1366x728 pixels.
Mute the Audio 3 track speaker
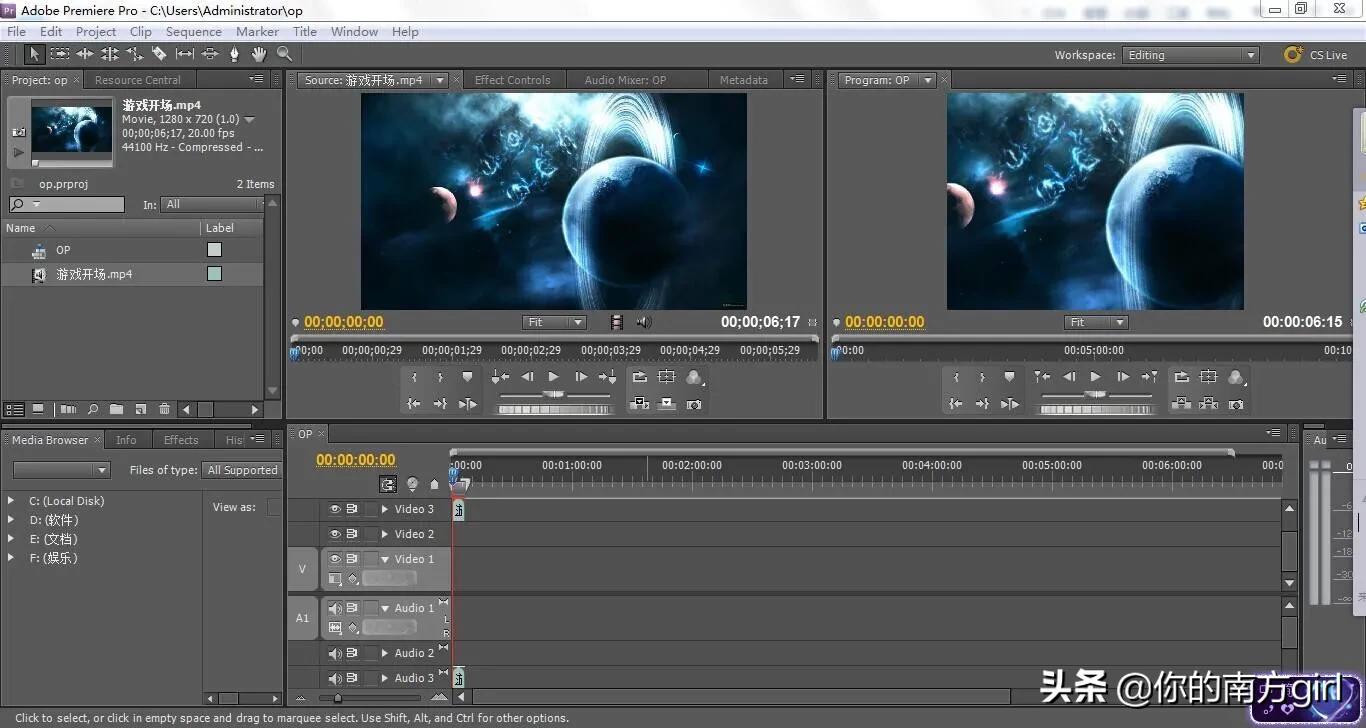335,678
